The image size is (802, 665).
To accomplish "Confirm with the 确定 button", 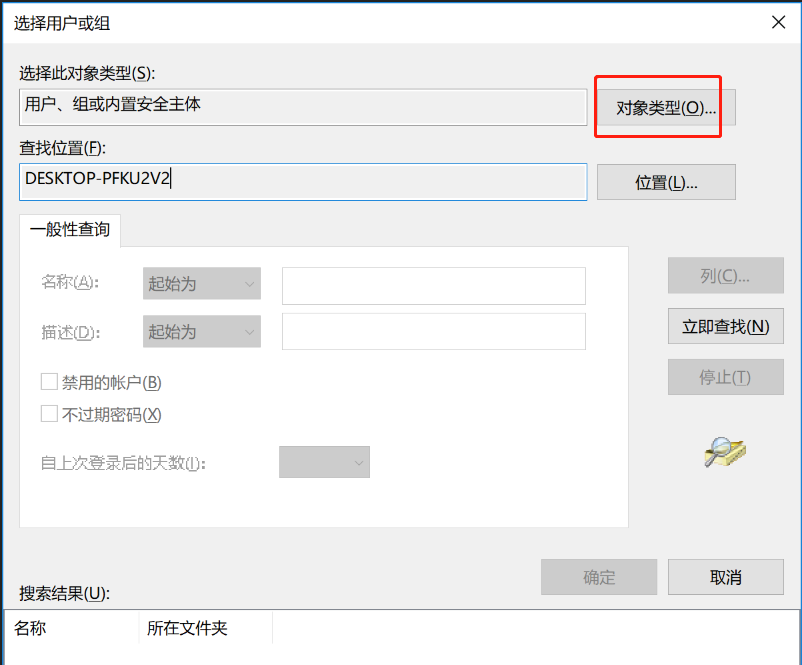I will pyautogui.click(x=599, y=577).
